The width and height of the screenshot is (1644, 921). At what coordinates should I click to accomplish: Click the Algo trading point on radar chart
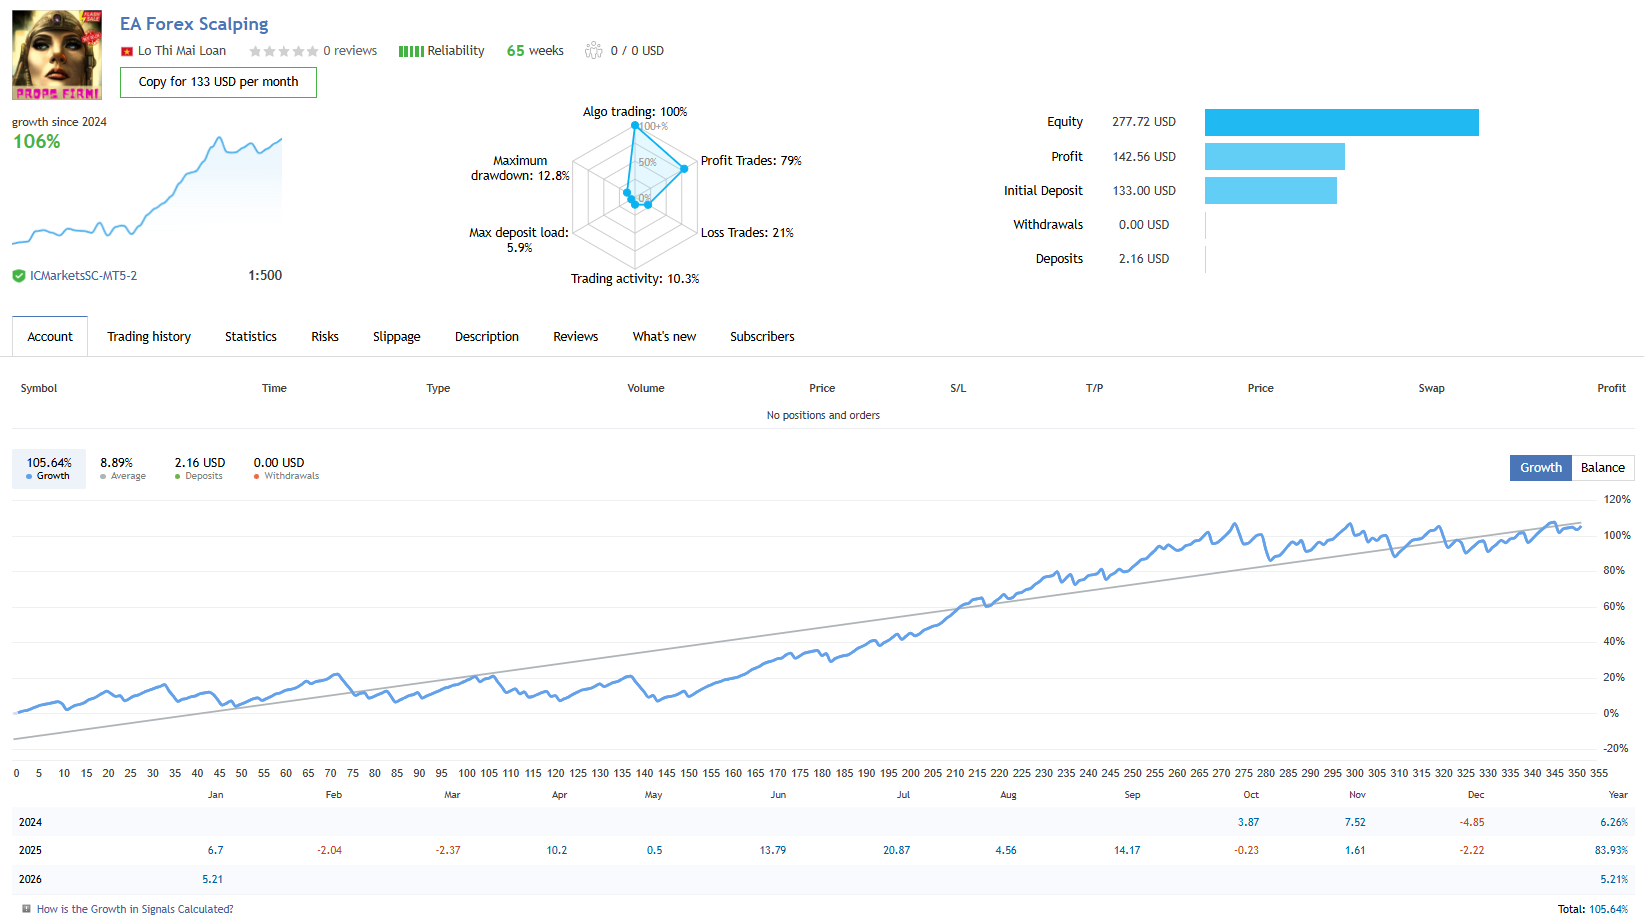click(x=635, y=126)
